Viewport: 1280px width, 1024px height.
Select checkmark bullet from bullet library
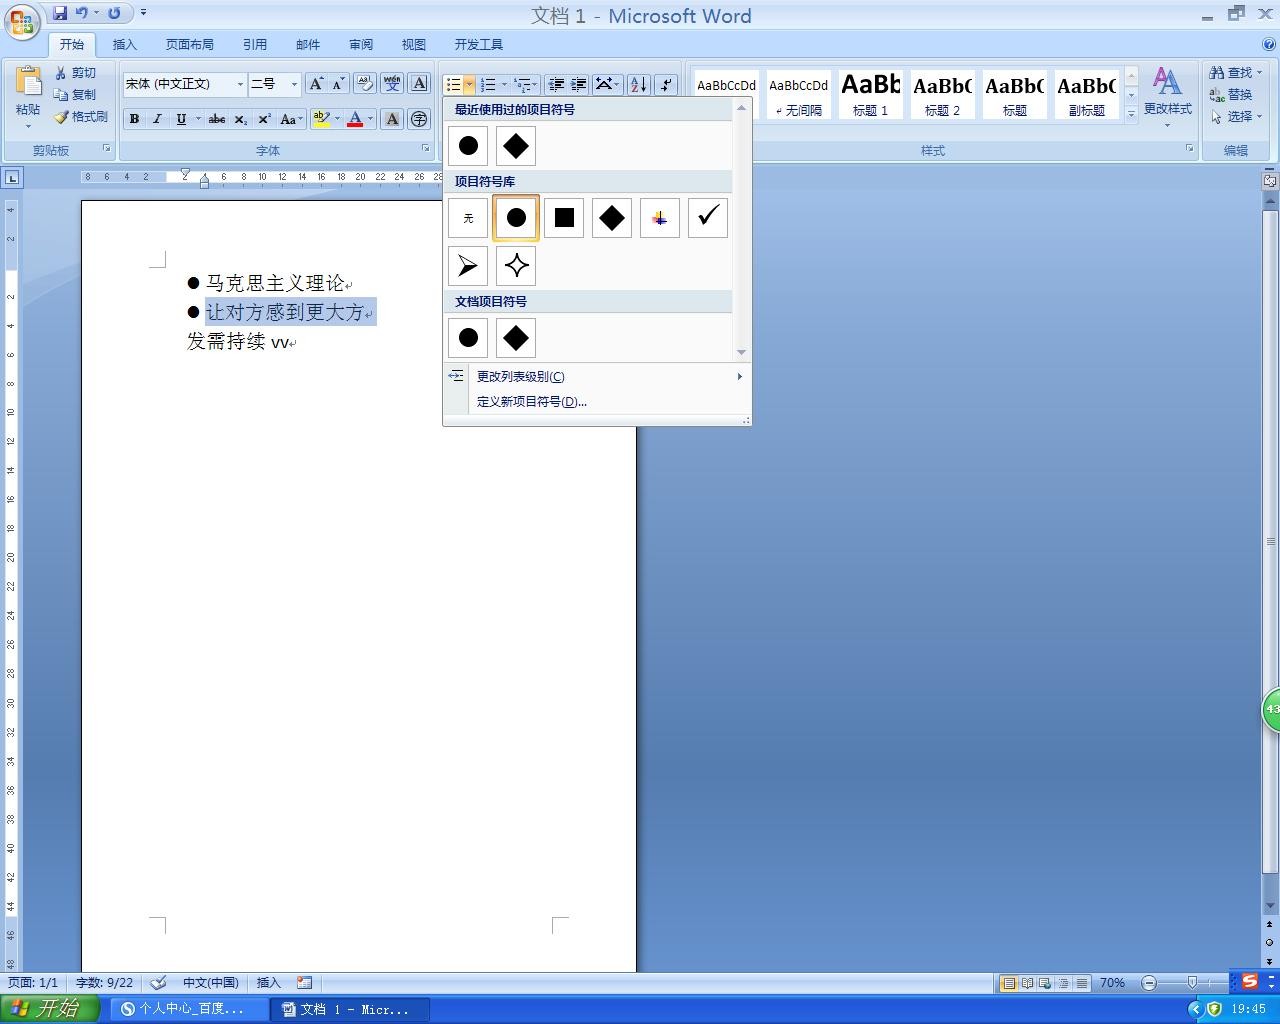[708, 218]
